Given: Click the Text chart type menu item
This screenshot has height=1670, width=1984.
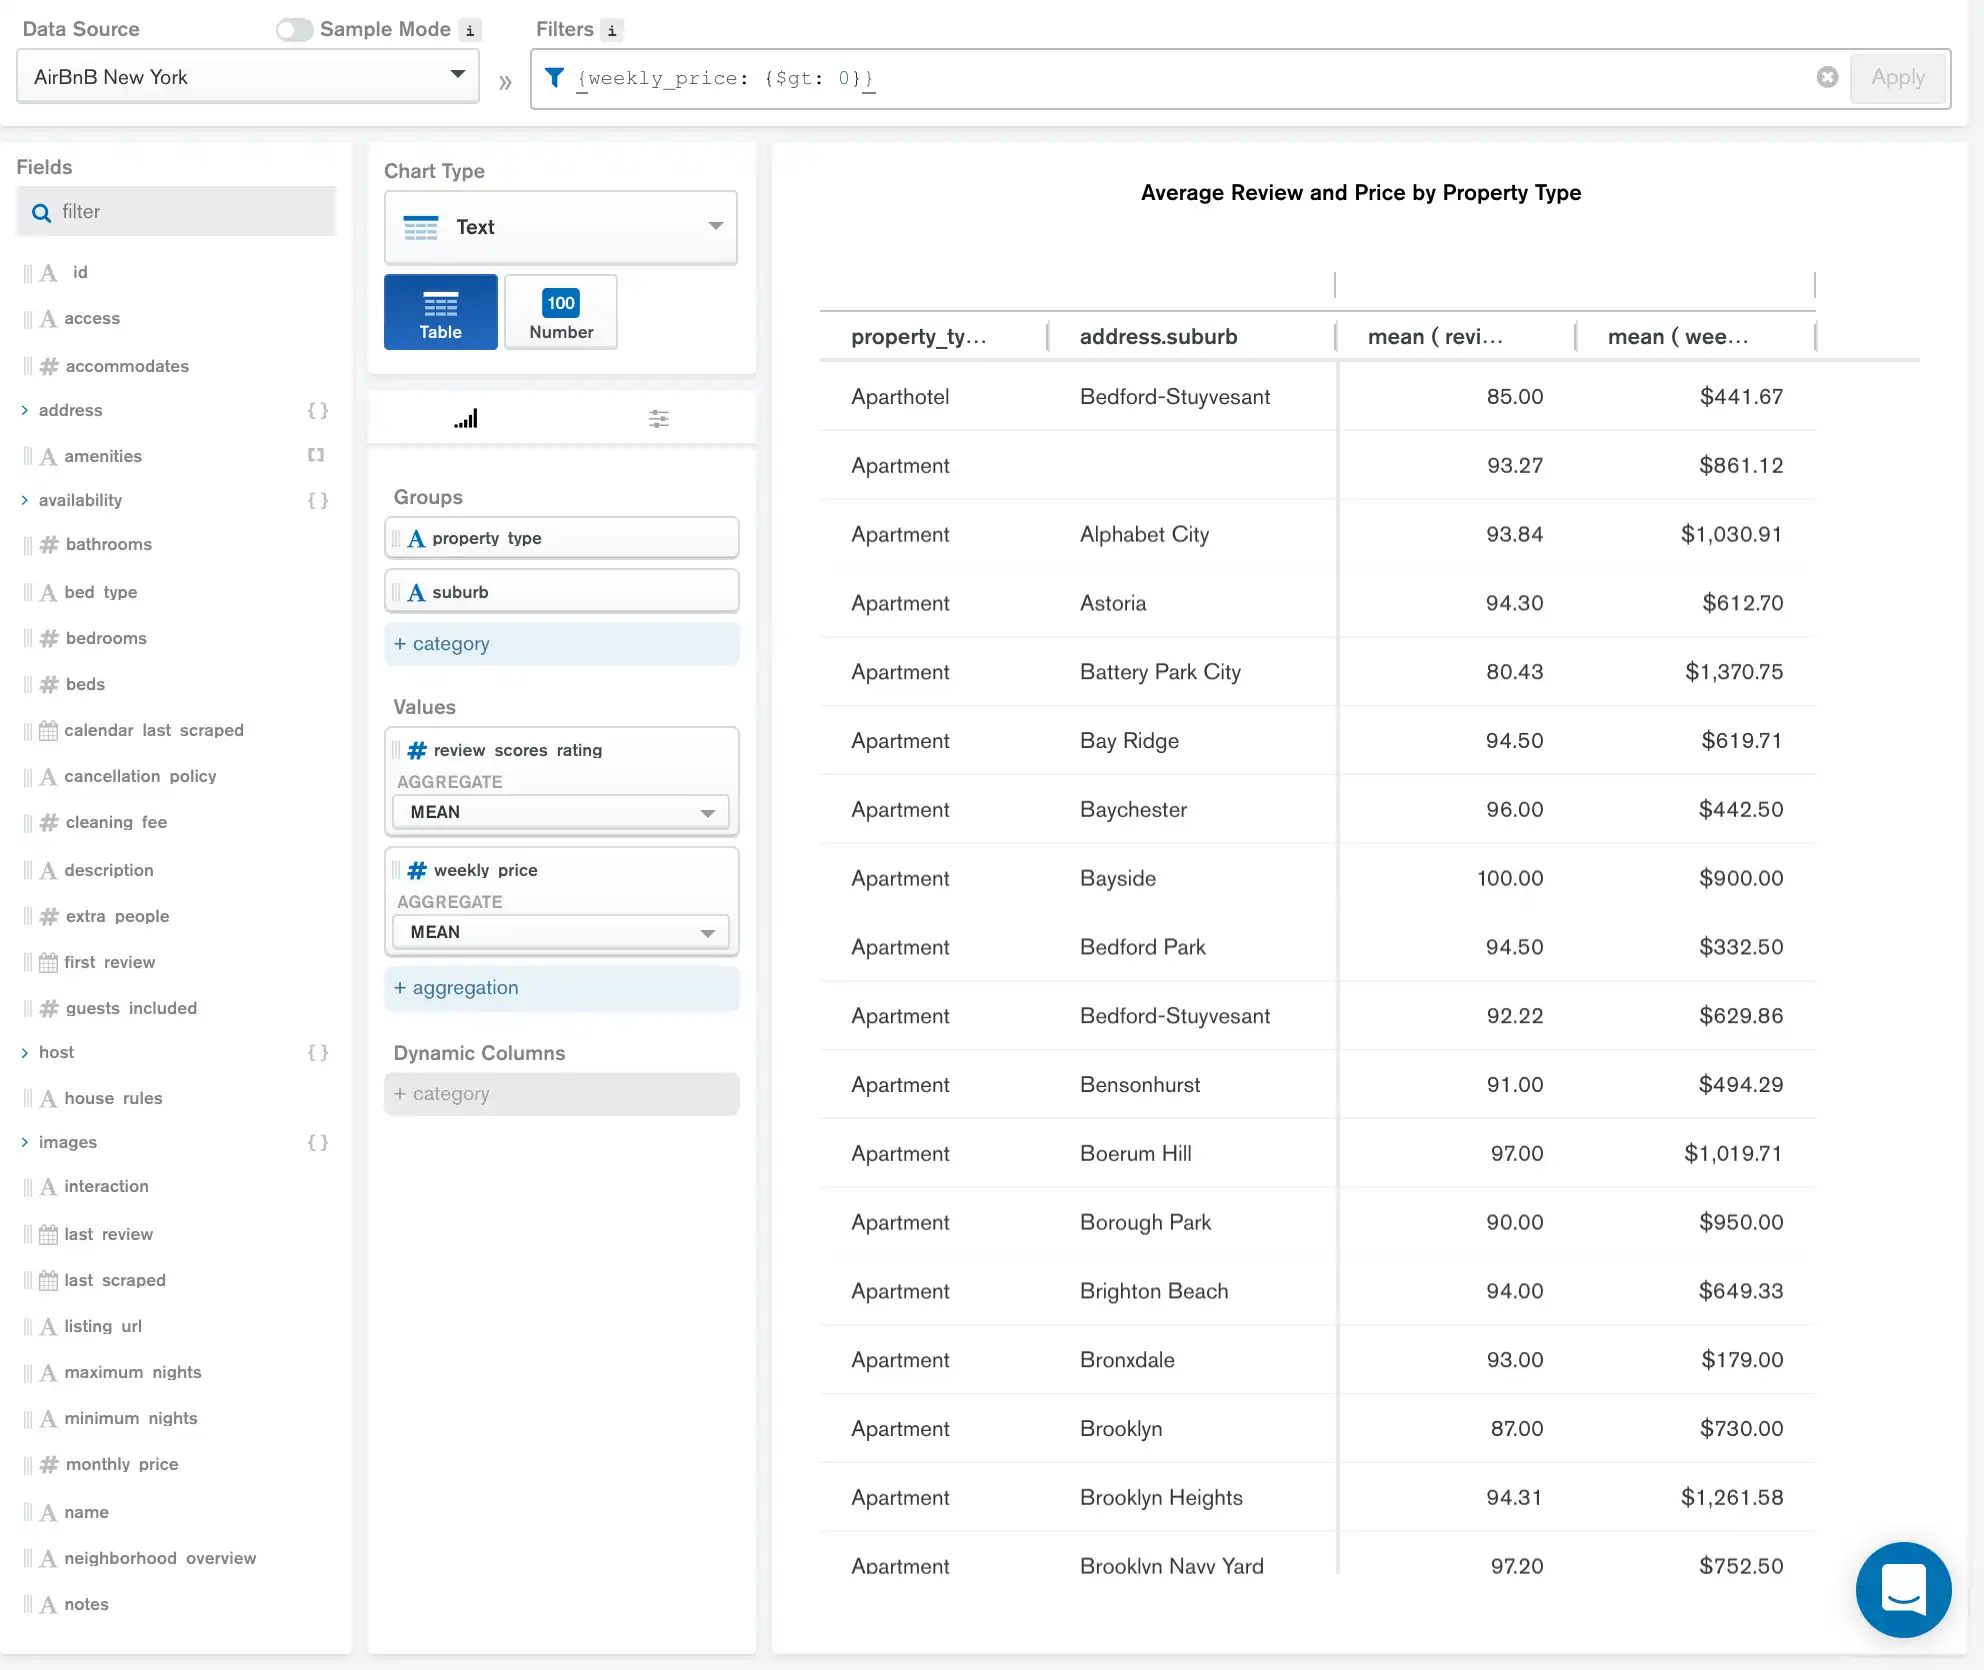Looking at the screenshot, I should 560,227.
